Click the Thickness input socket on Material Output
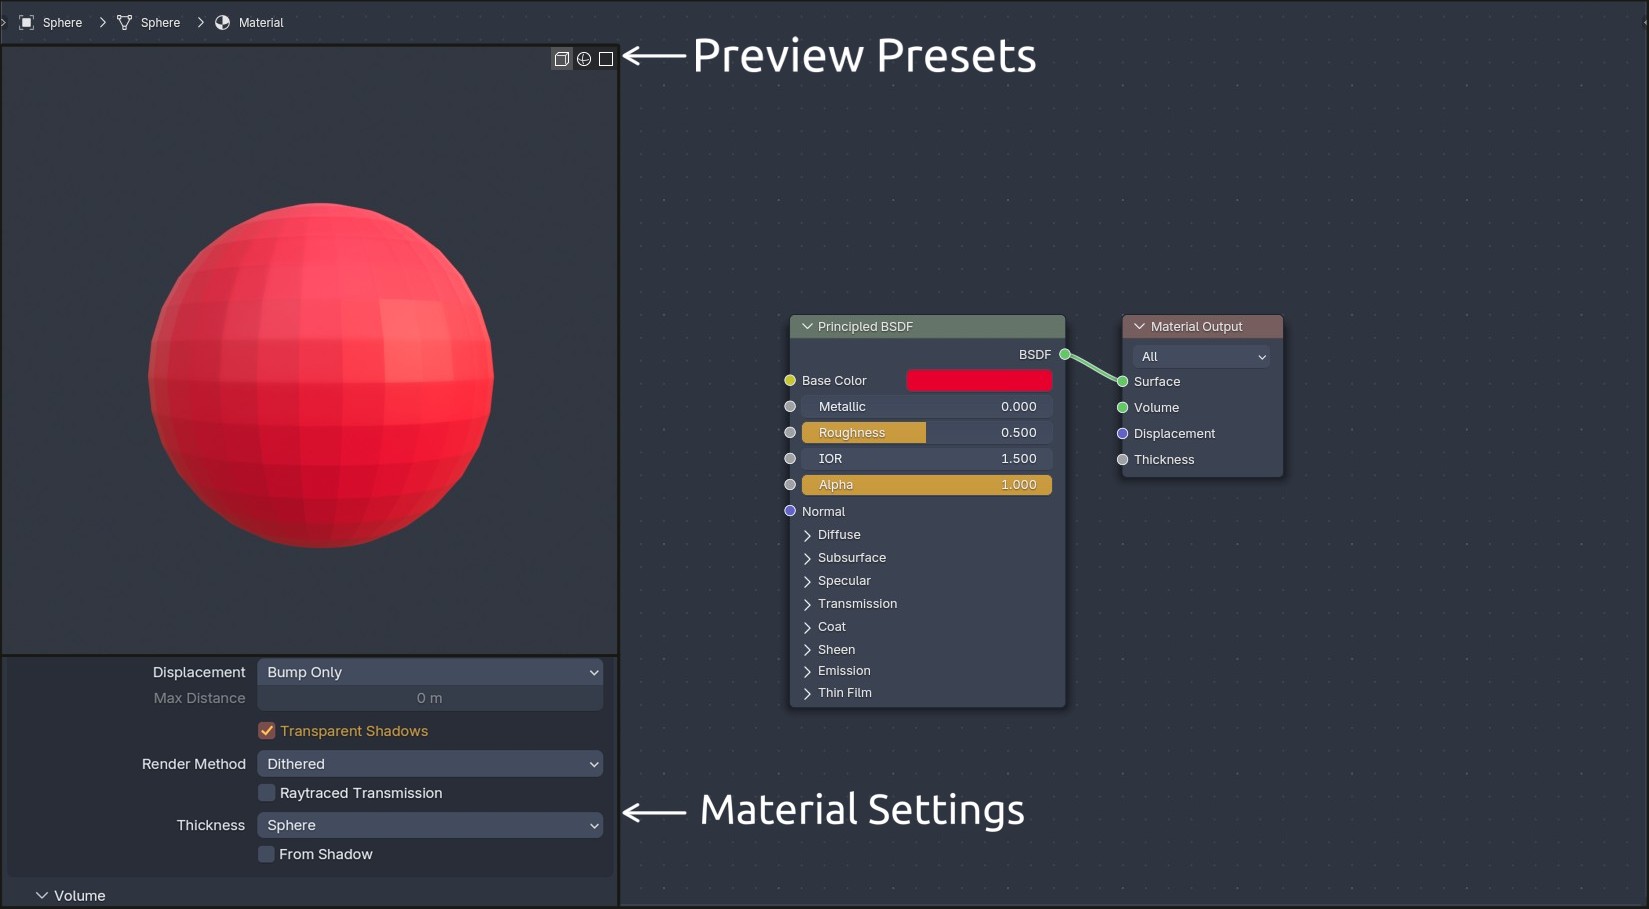The height and width of the screenshot is (909, 1649). 1123,459
